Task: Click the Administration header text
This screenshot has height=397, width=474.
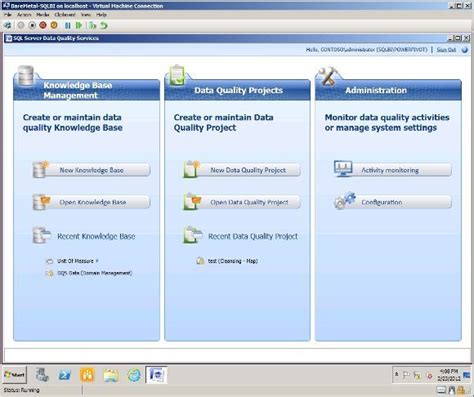Action: point(376,90)
